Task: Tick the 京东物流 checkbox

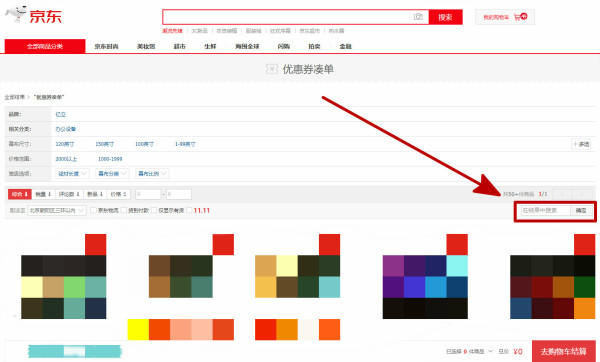Action: coord(93,210)
